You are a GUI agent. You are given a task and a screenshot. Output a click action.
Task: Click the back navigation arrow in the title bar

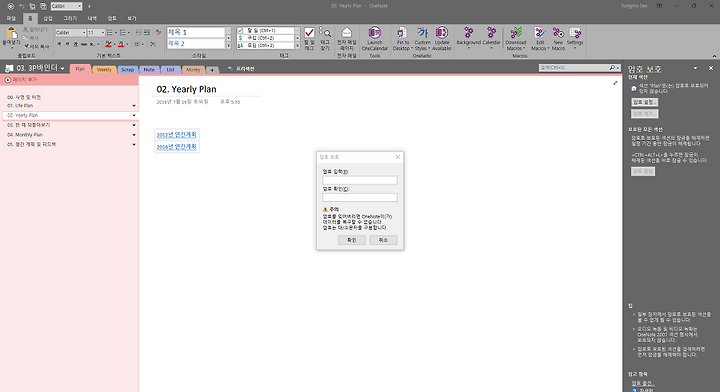click(11, 6)
